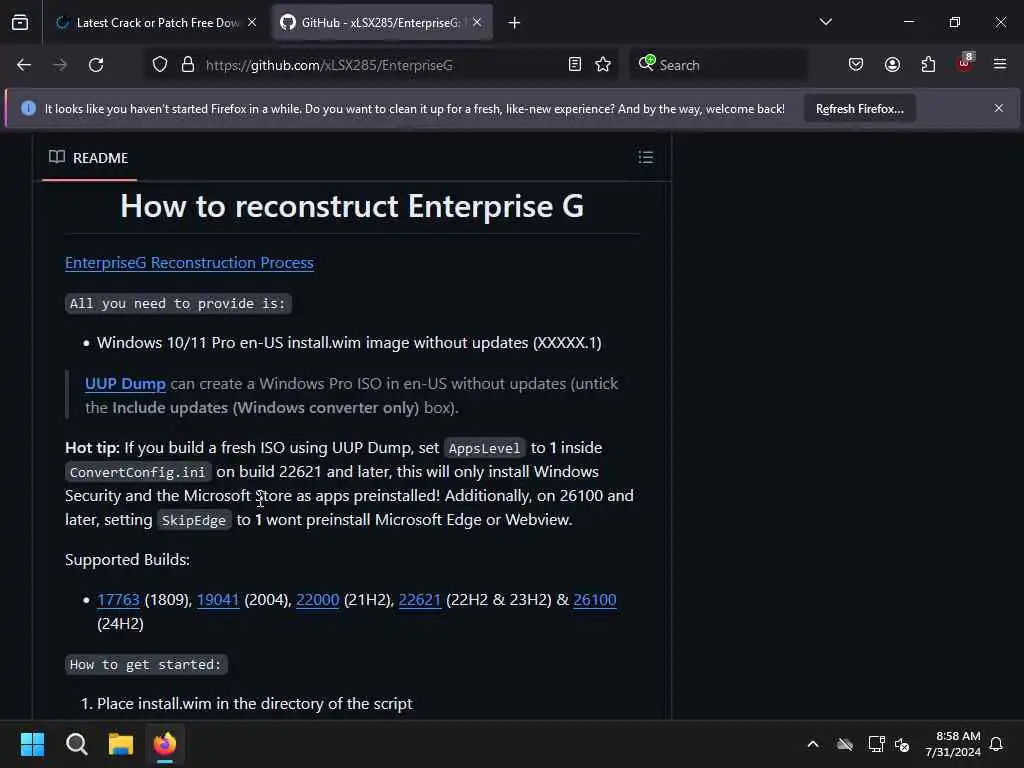Open build 22621 link
The image size is (1024, 768).
pos(420,600)
